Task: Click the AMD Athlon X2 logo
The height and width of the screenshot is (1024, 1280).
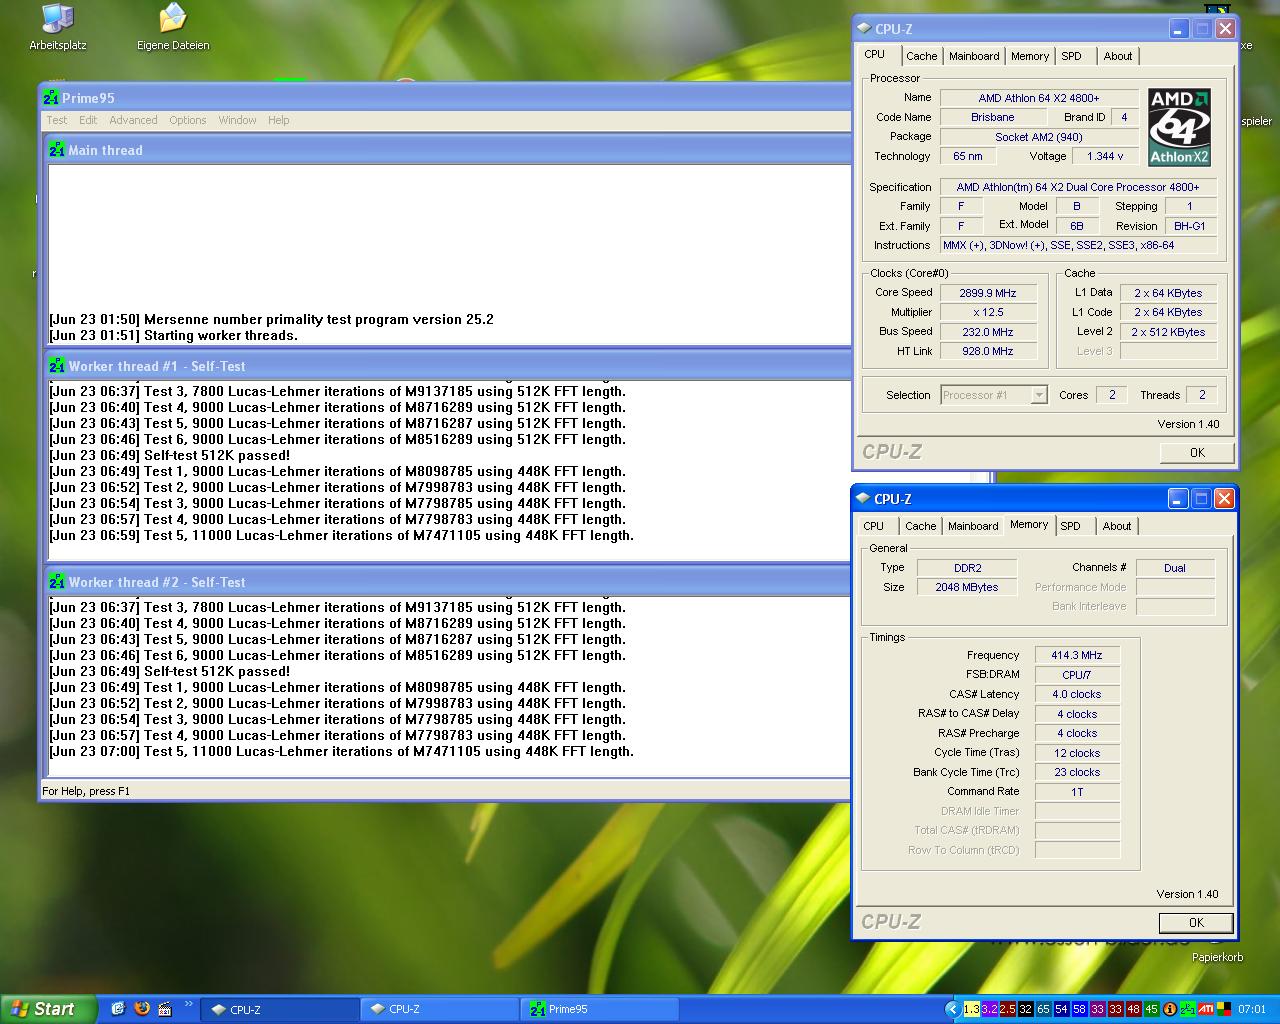Action: (1179, 127)
